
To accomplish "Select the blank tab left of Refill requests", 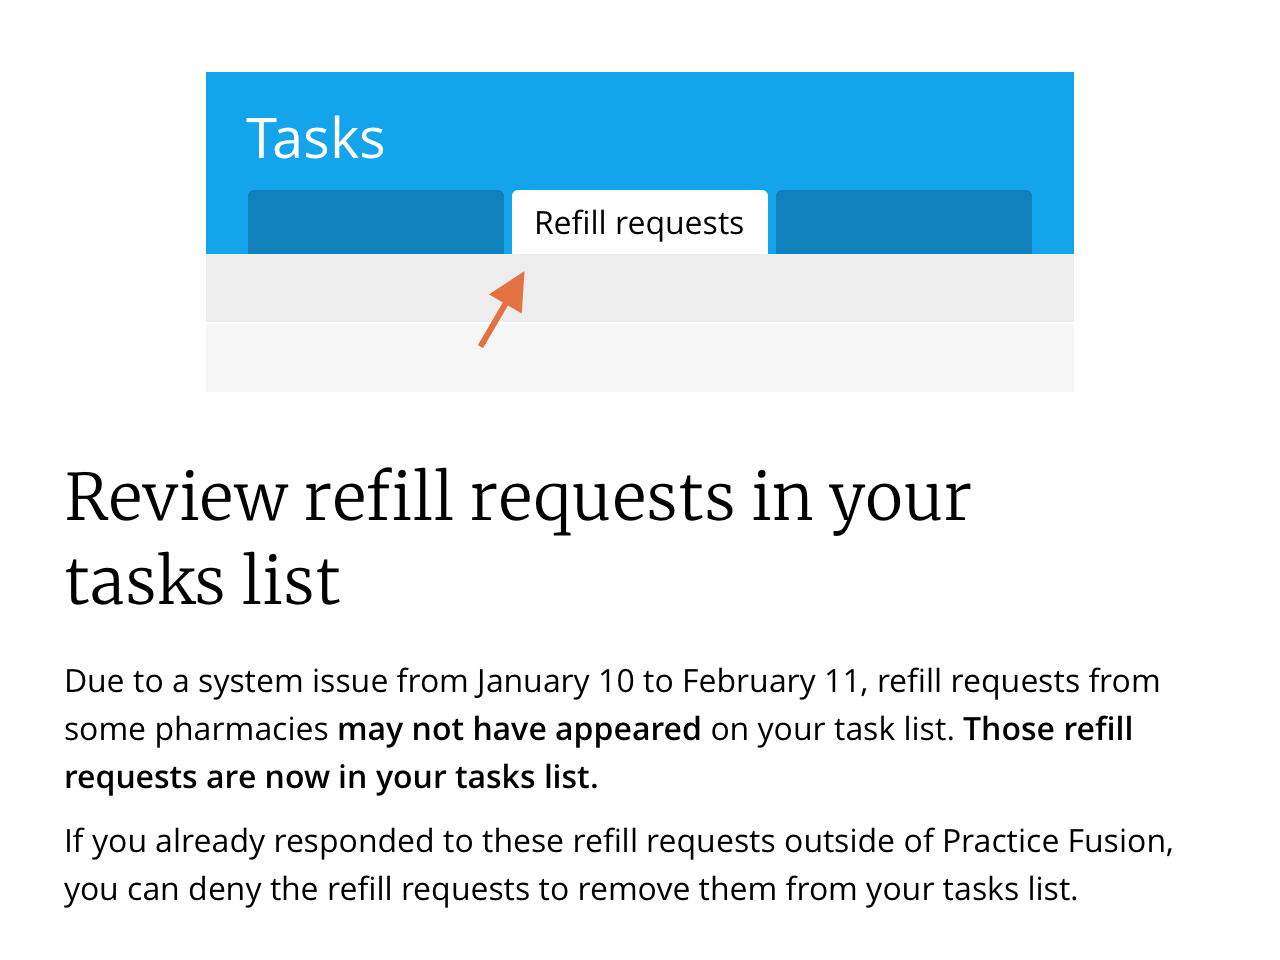I will tap(375, 222).
